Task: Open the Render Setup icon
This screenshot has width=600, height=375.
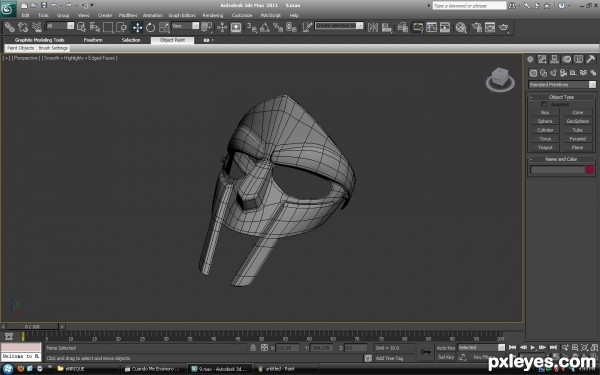Action: pos(476,27)
